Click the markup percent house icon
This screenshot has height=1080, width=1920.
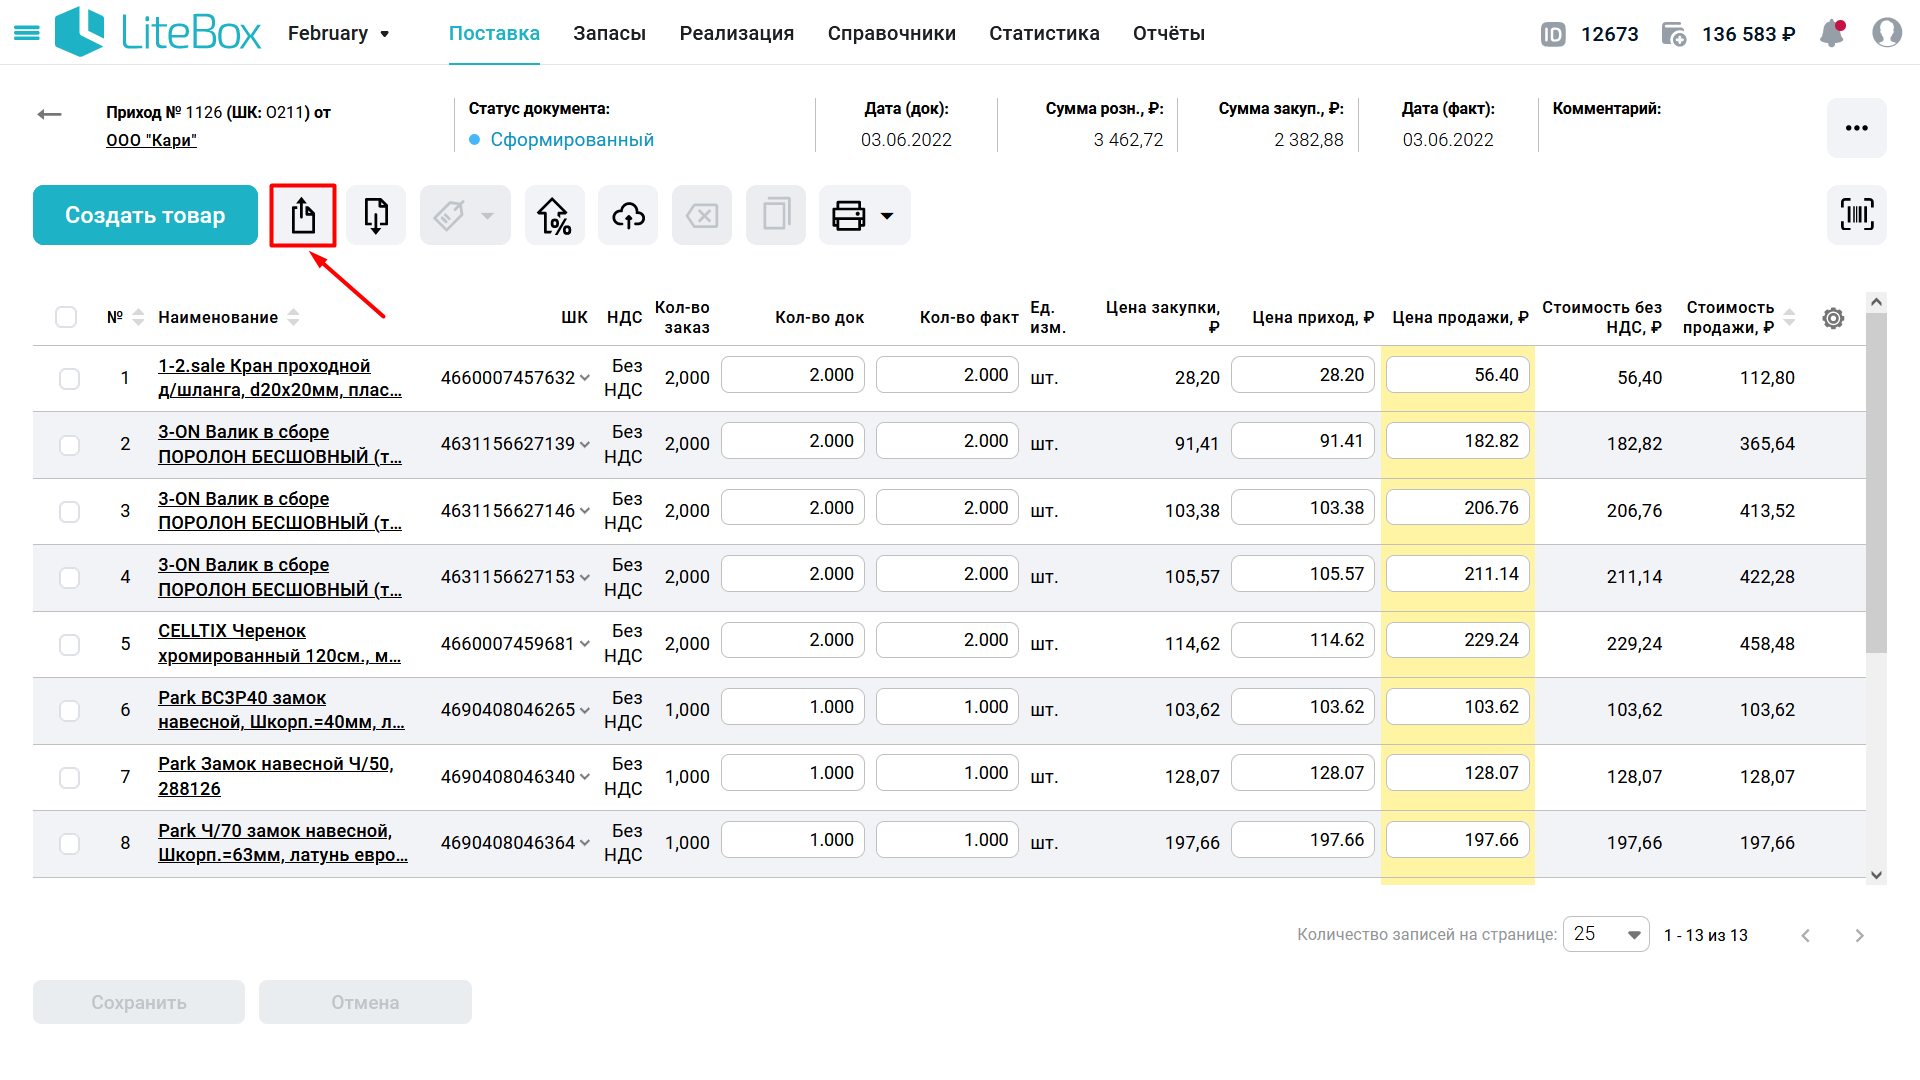click(x=554, y=215)
